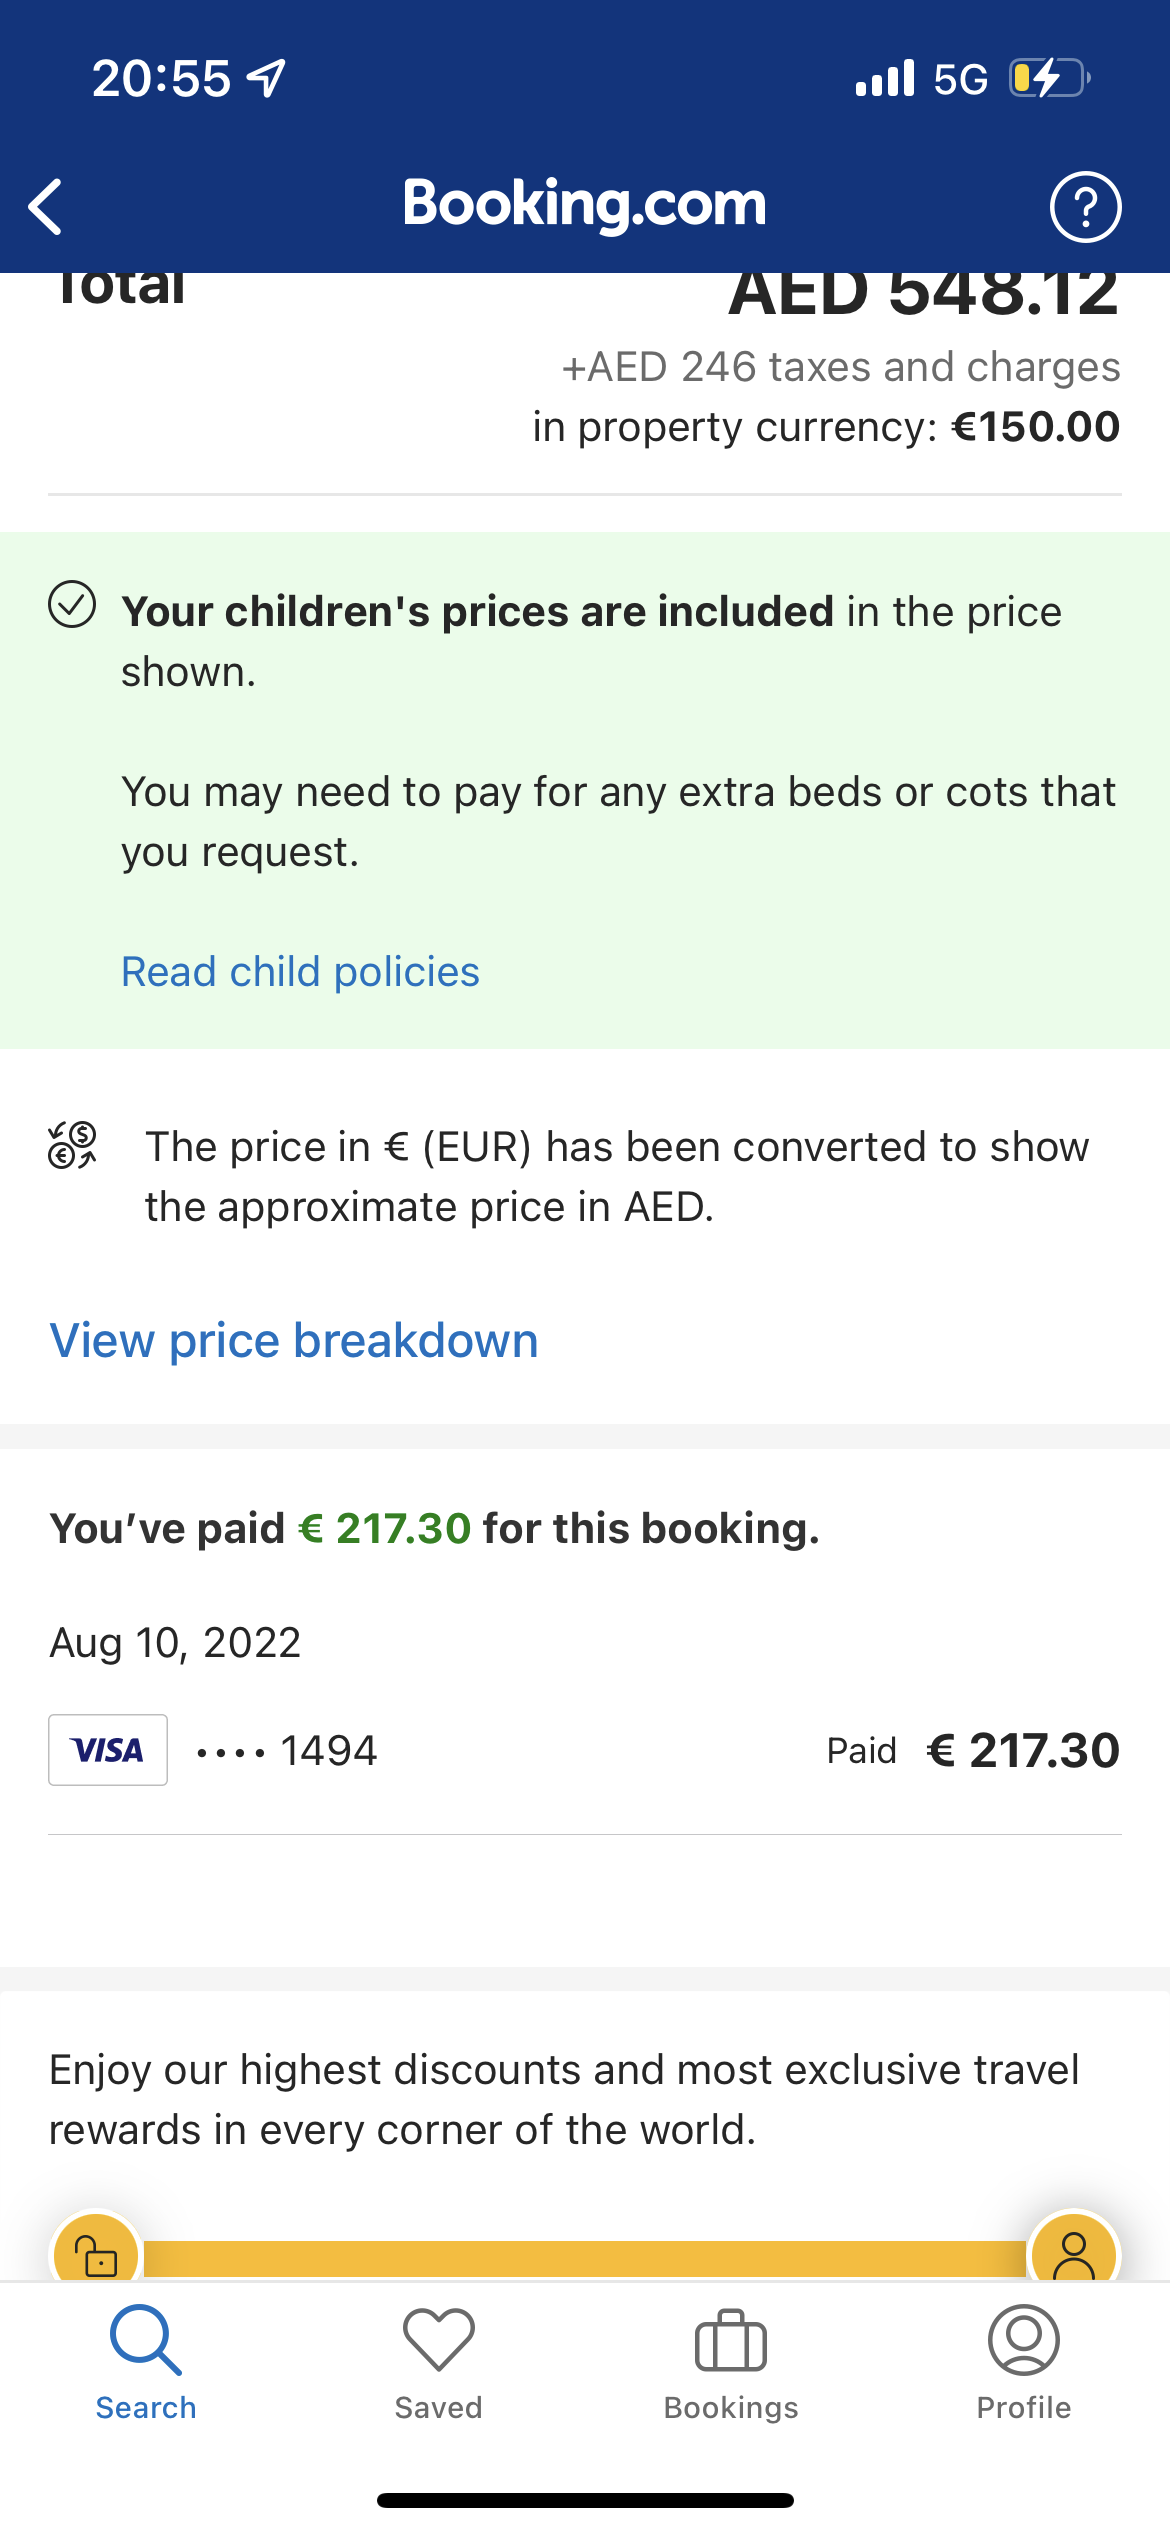Select the VISA card icon
The width and height of the screenshot is (1170, 2532).
tap(107, 1749)
